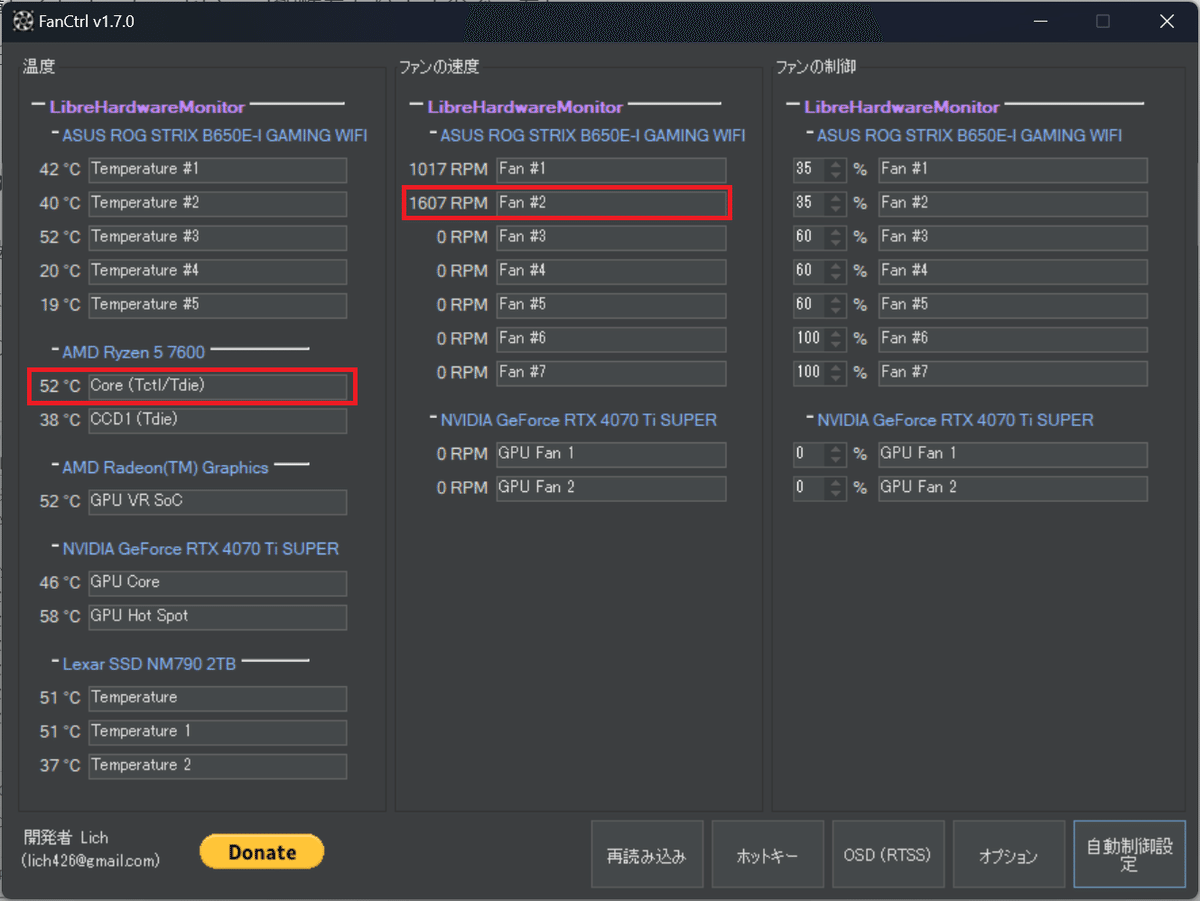
Task: Click the Fan #3 speed name field
Action: [x=611, y=237]
